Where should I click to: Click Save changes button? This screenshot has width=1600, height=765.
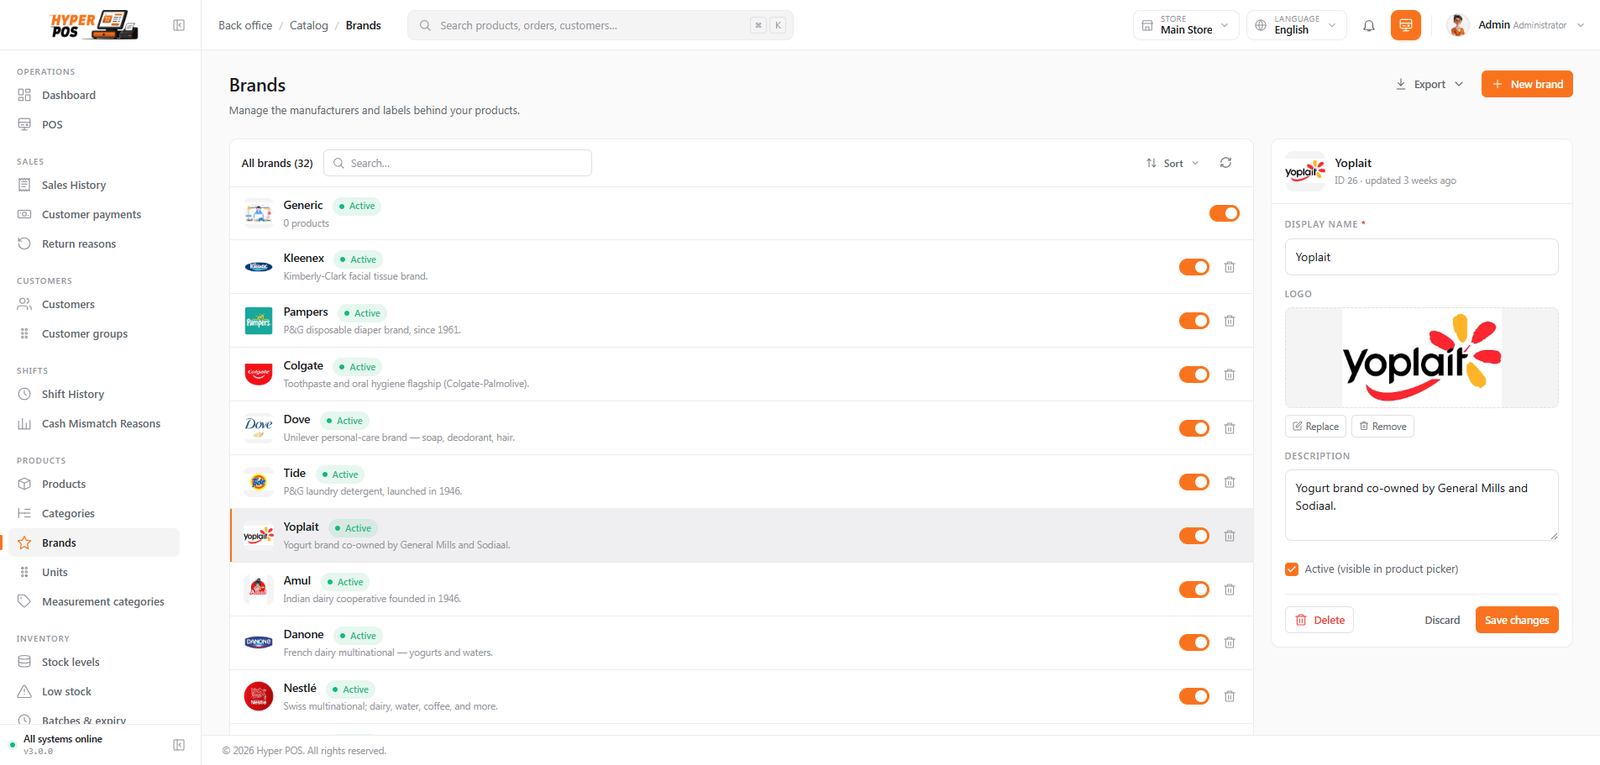point(1517,620)
